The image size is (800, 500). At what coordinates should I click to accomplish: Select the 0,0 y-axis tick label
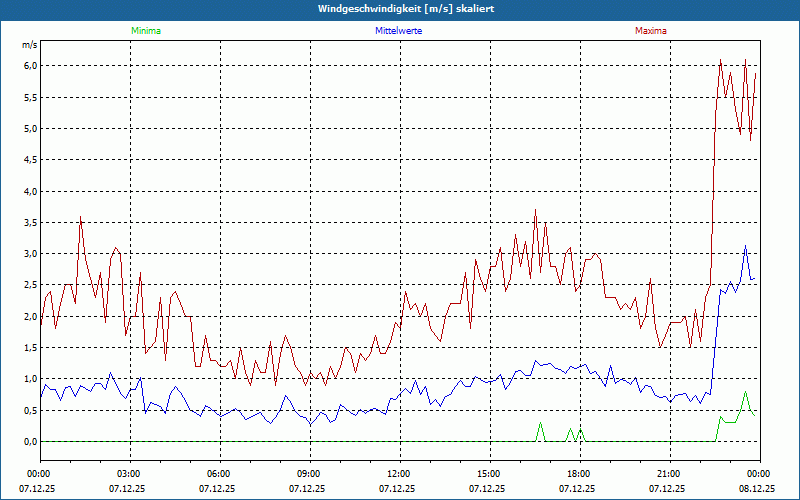29,442
